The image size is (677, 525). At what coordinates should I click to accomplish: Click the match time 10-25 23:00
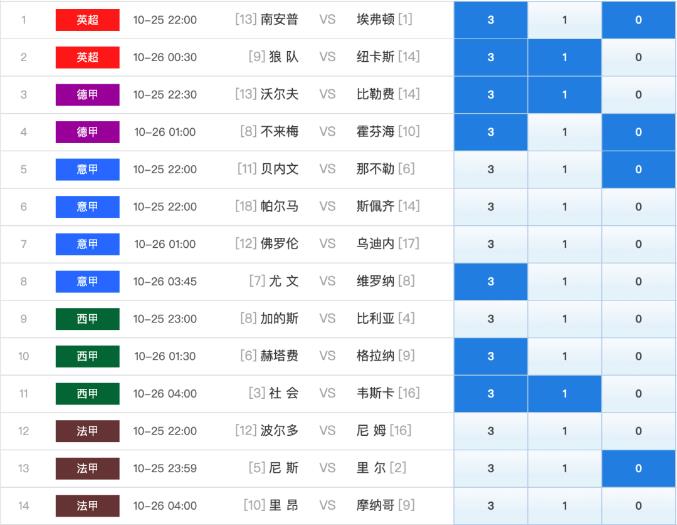165,319
